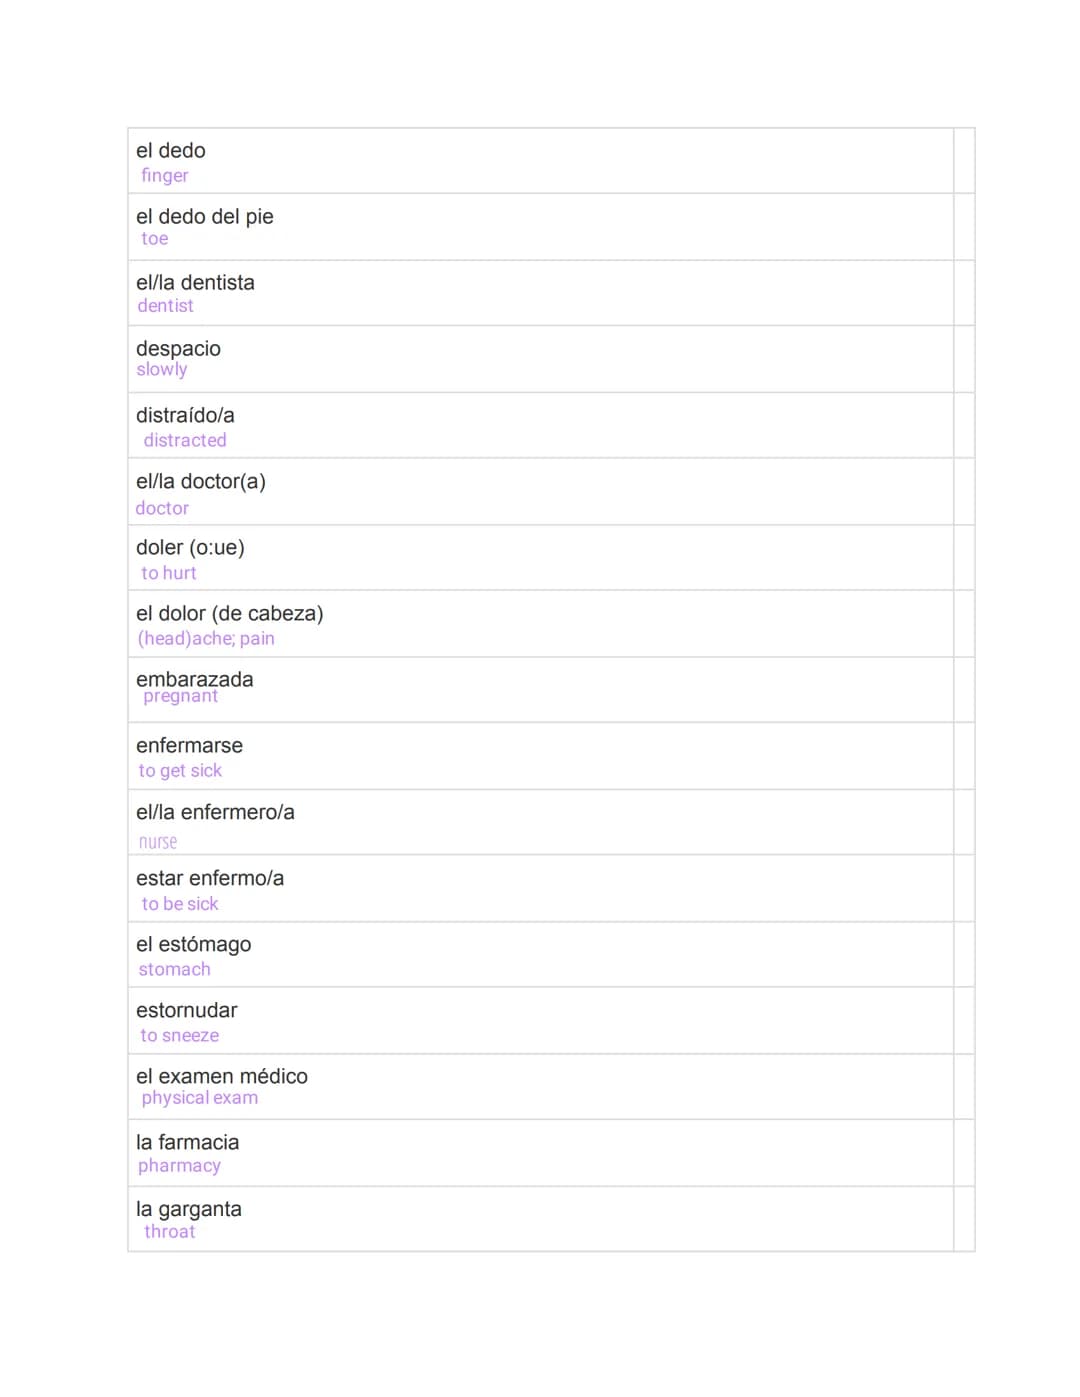Viewport: 1080px width, 1397px height.
Task: Select 'physical exam' translation text
Action: coord(200,1098)
